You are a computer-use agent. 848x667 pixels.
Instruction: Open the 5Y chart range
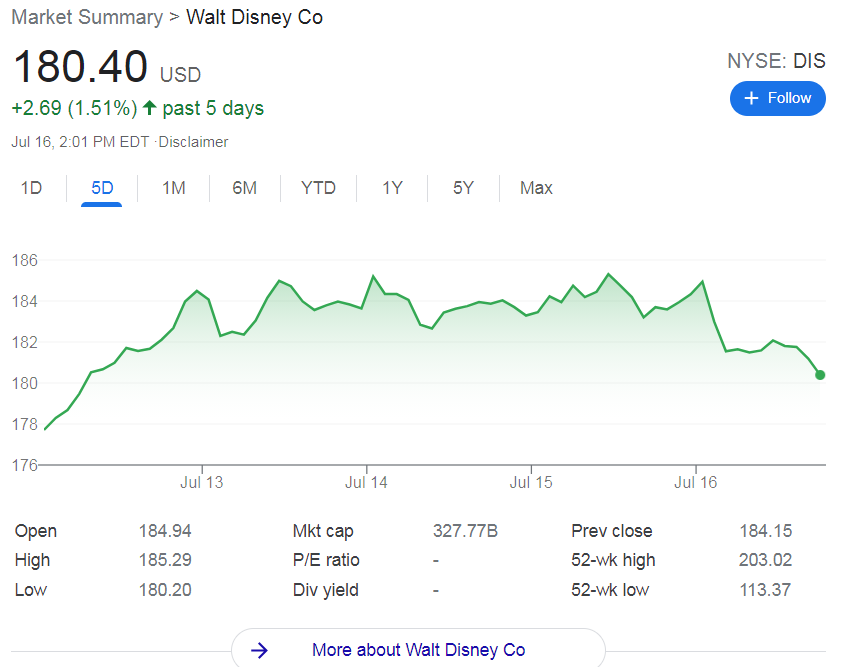click(463, 188)
